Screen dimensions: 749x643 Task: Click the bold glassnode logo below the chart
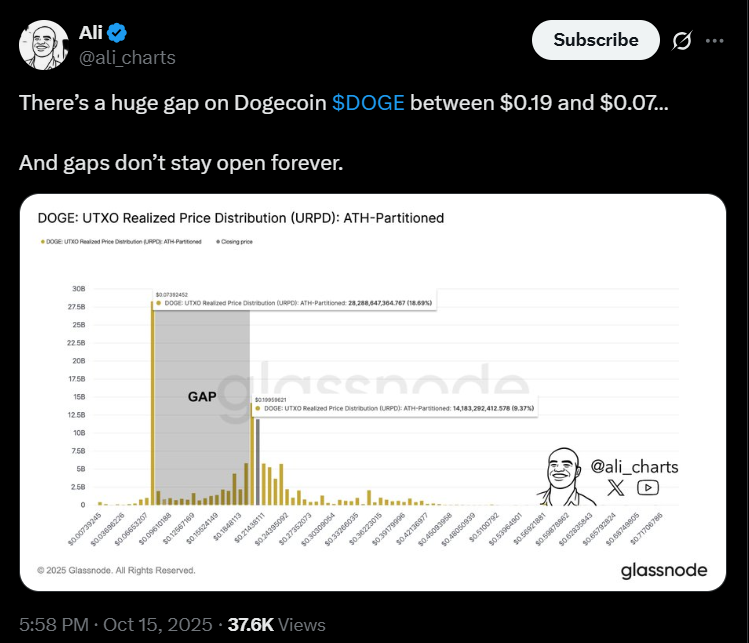[x=663, y=570]
